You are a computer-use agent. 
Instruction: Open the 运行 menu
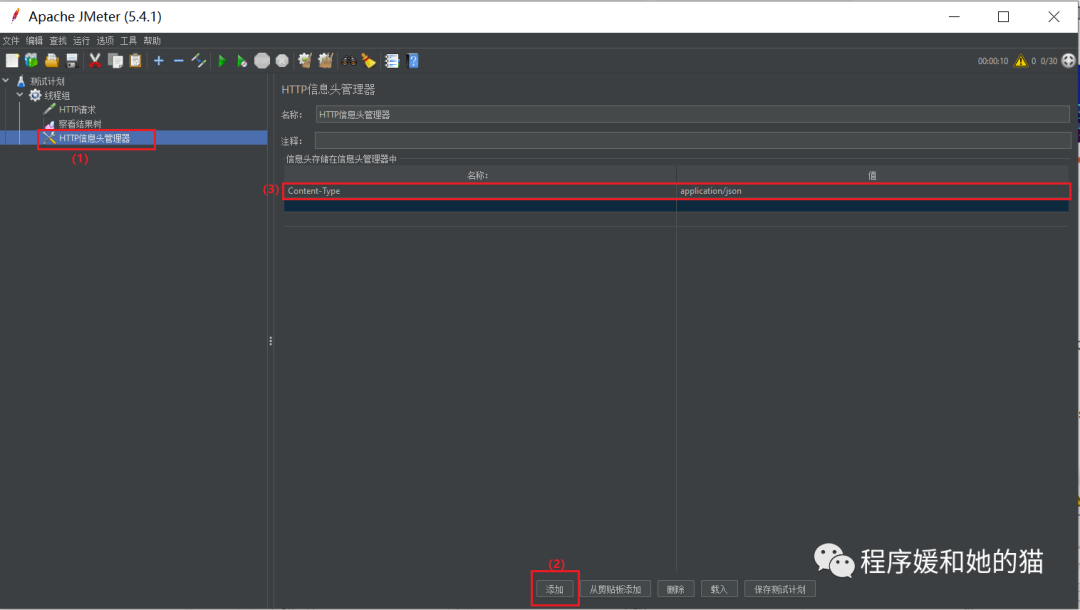[x=81, y=41]
